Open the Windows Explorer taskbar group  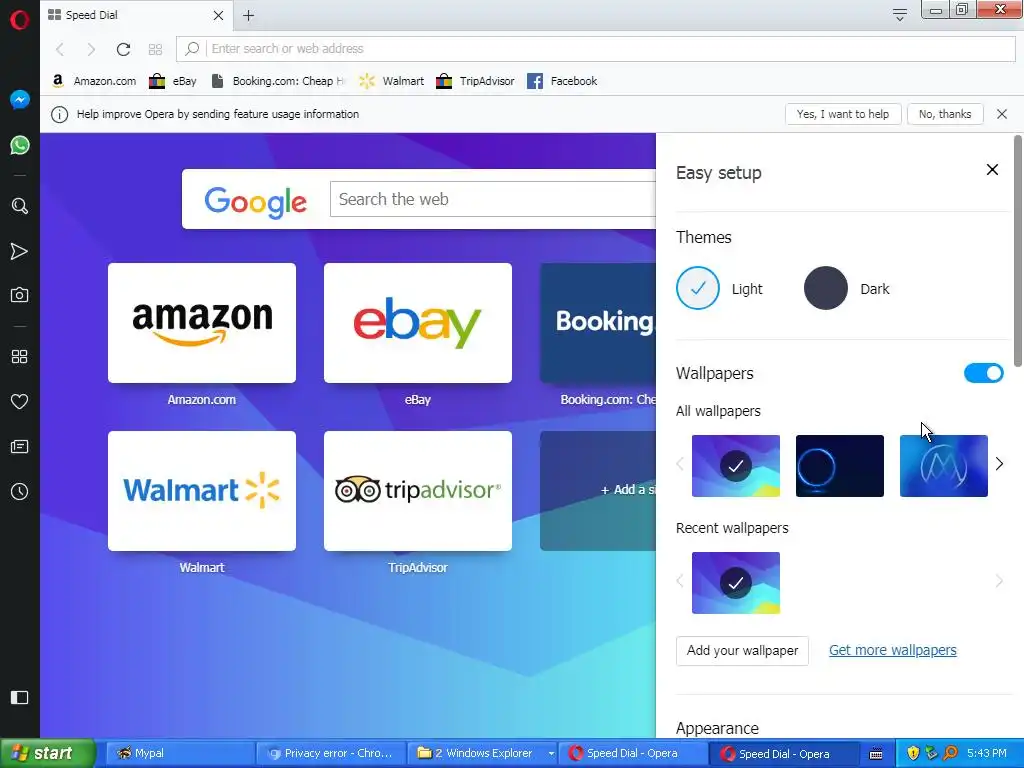(x=483, y=754)
